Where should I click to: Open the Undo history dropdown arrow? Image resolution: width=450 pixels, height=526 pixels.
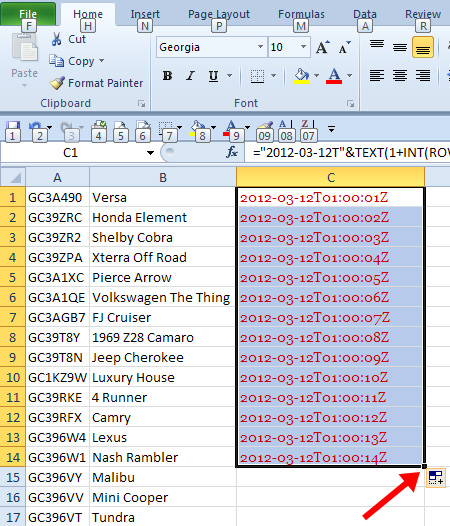pos(49,128)
